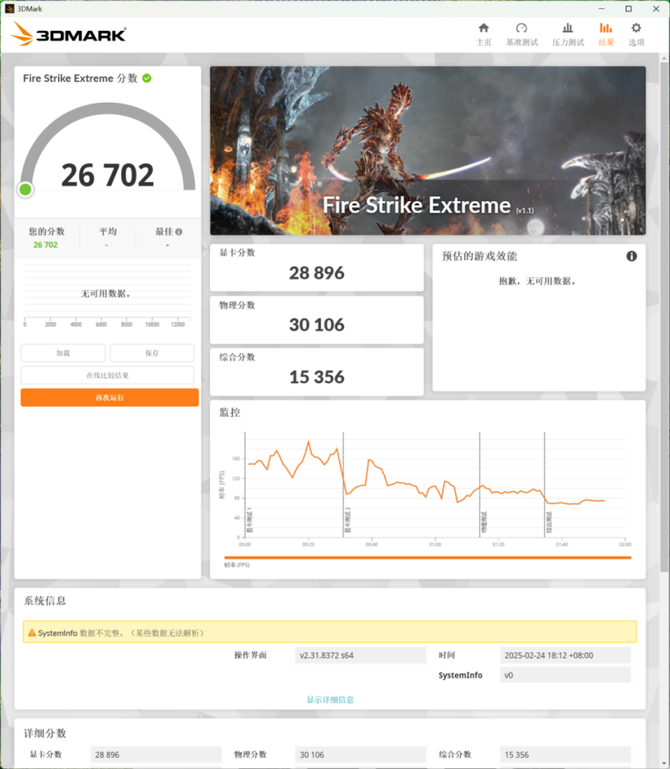670x769 pixels.
Task: Switch to 基准测试 benchmarks tab
Action: click(522, 34)
